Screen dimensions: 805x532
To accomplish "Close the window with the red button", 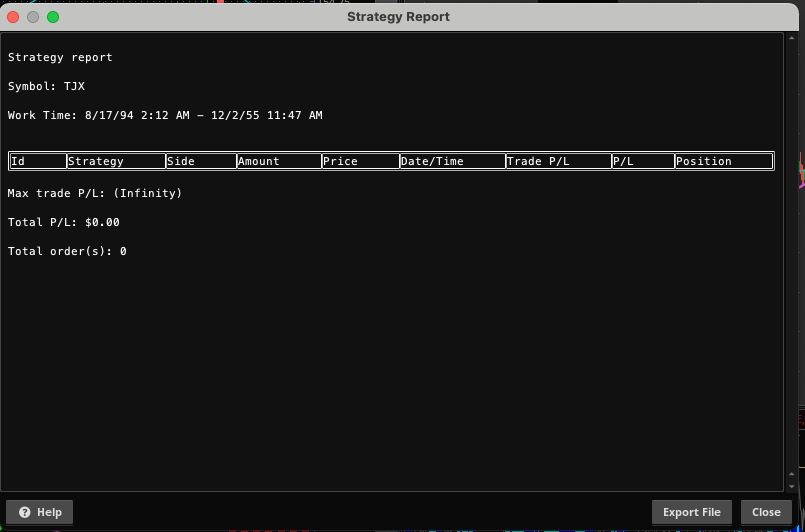I will [x=14, y=17].
